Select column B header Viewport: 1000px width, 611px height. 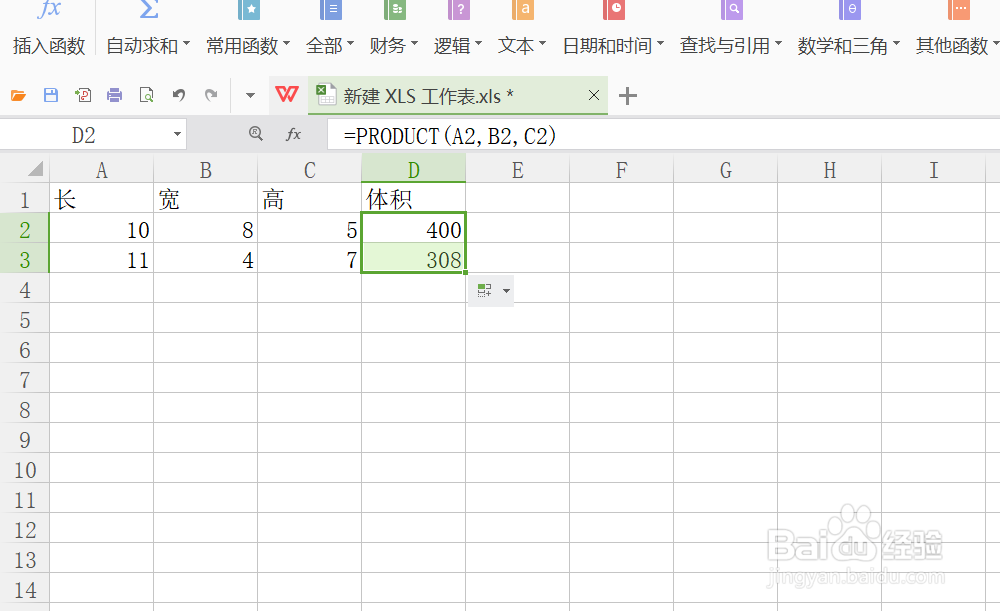pyautogui.click(x=205, y=170)
